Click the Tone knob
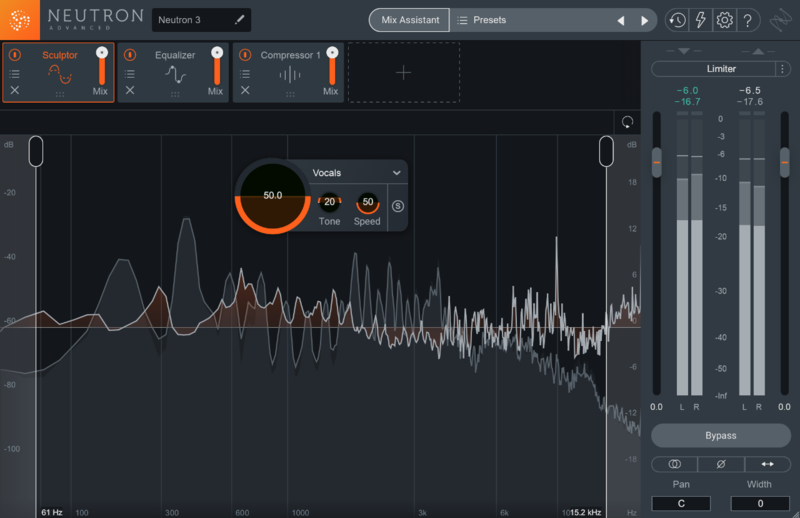 330,202
